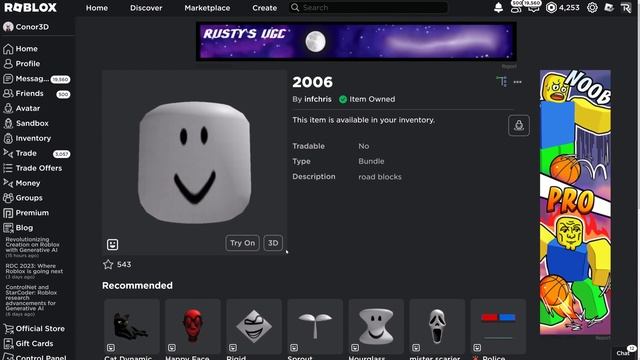The width and height of the screenshot is (640, 360).
Task: Open the friends icon in top bar
Action: (516, 8)
